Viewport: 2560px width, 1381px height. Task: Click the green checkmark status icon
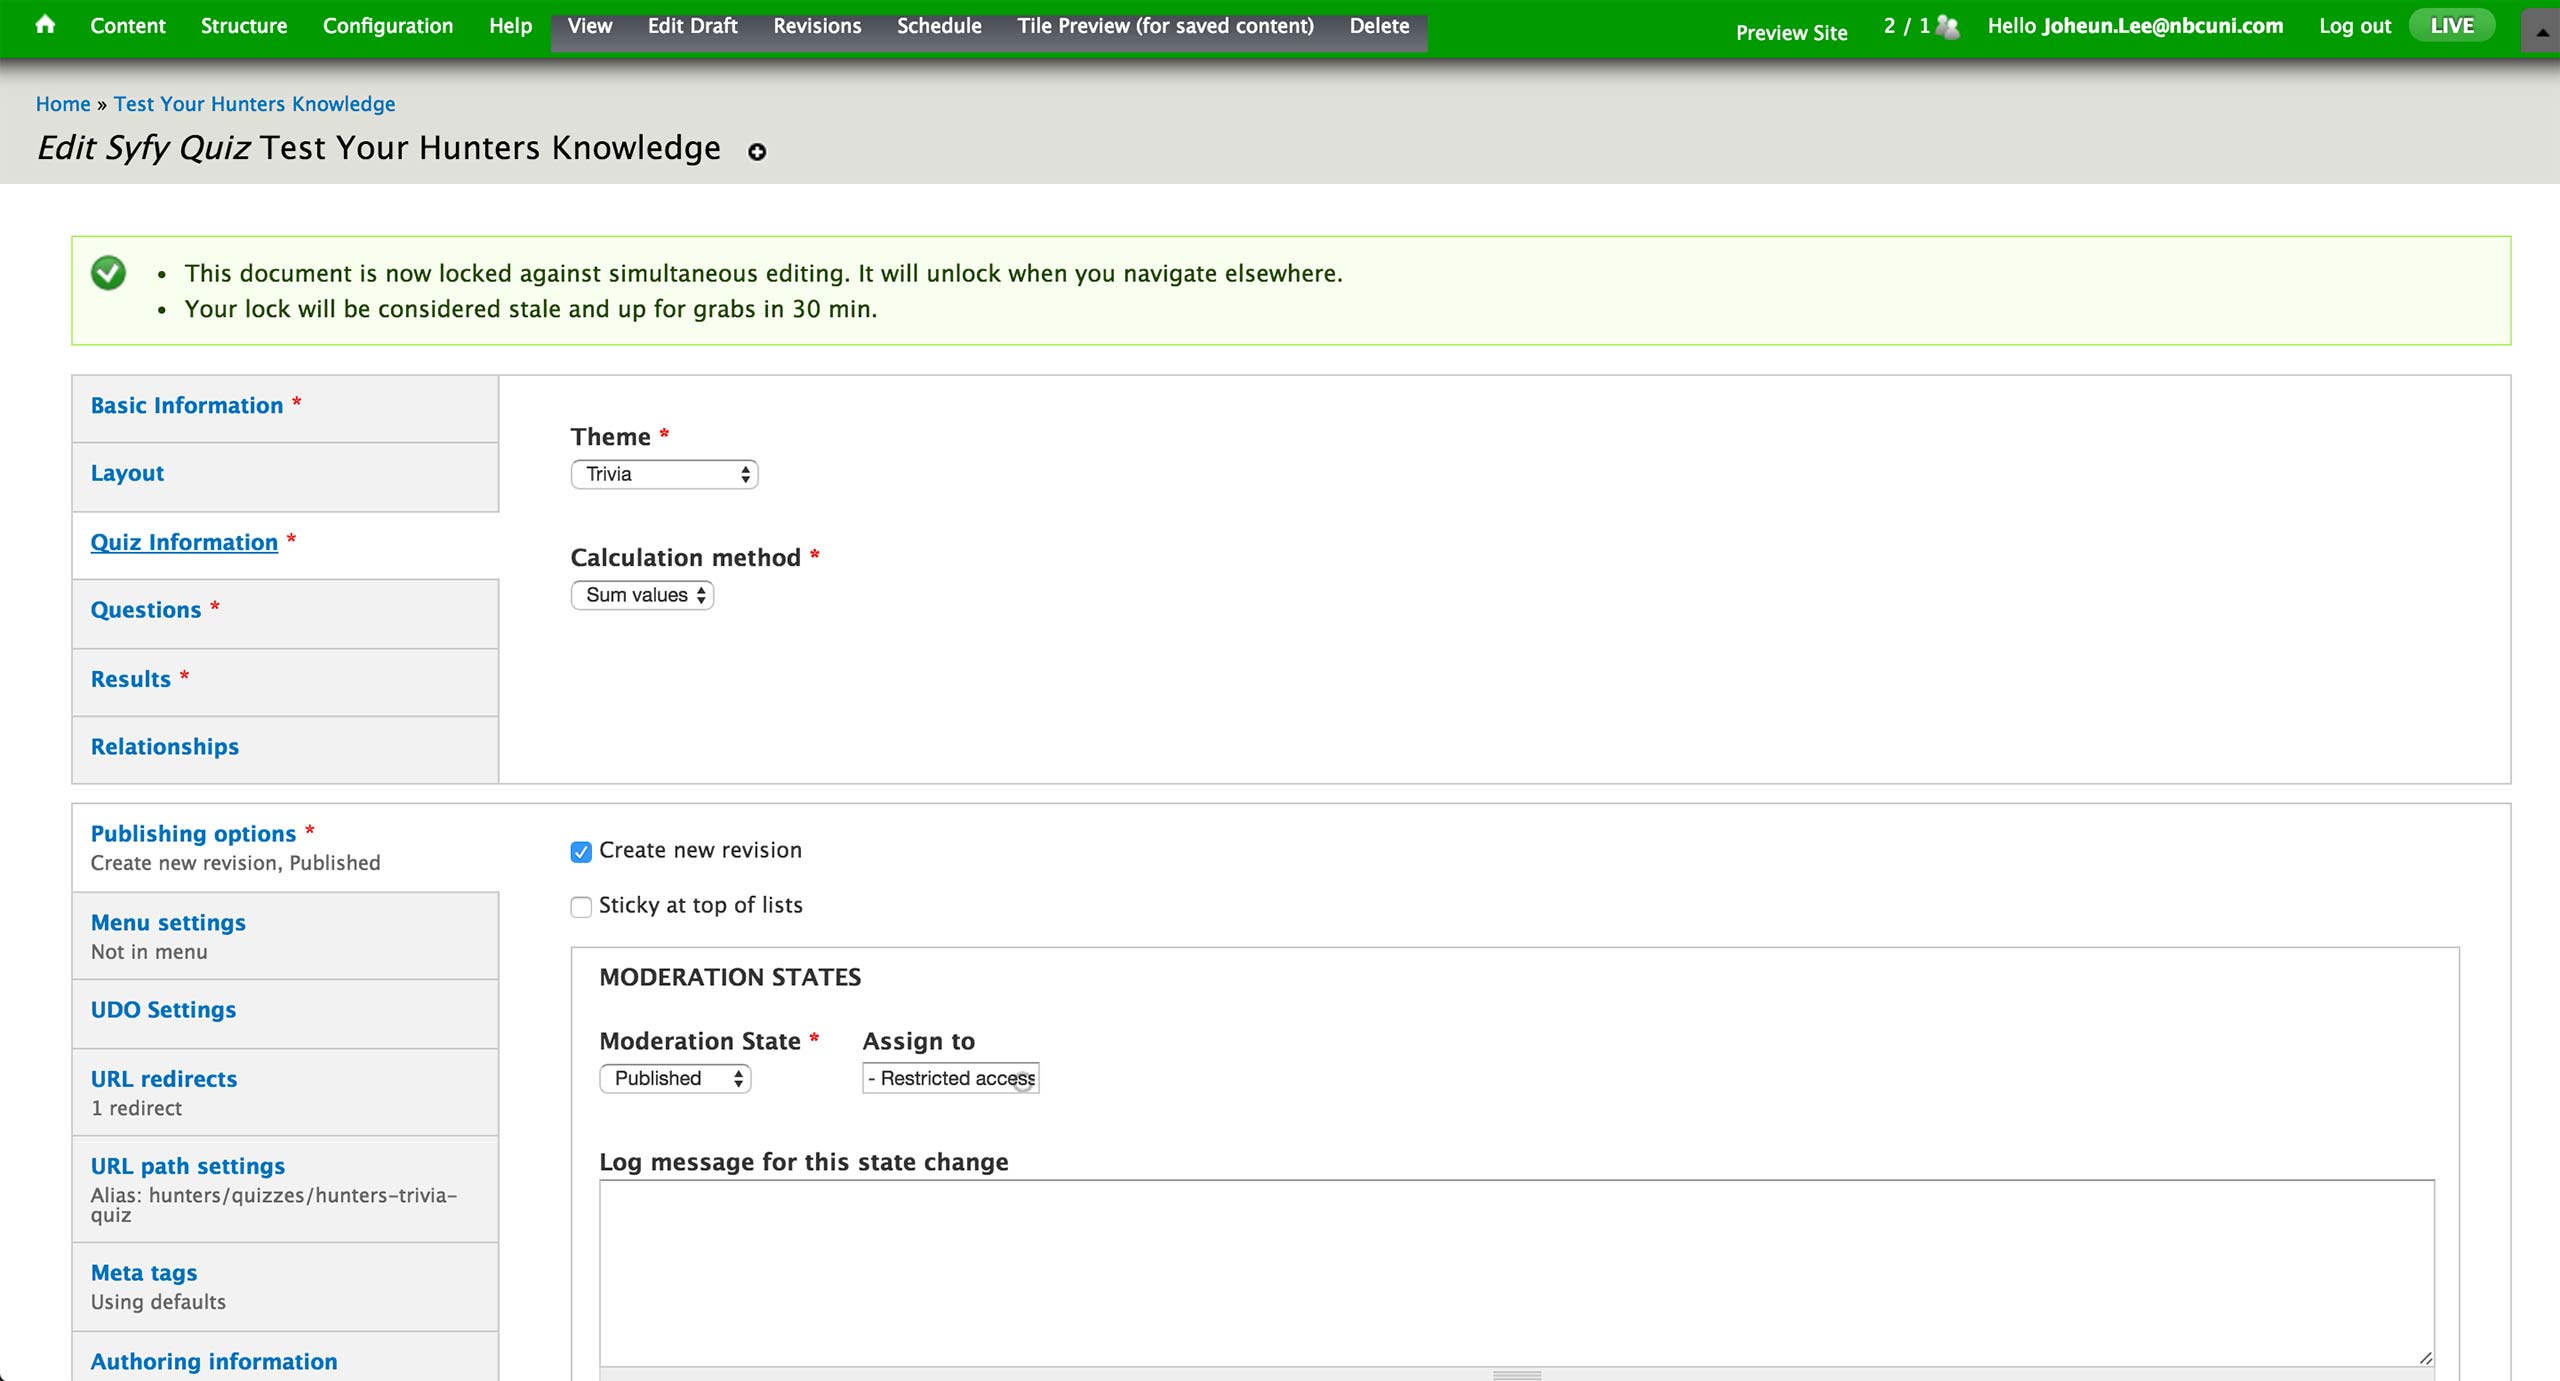click(x=108, y=273)
